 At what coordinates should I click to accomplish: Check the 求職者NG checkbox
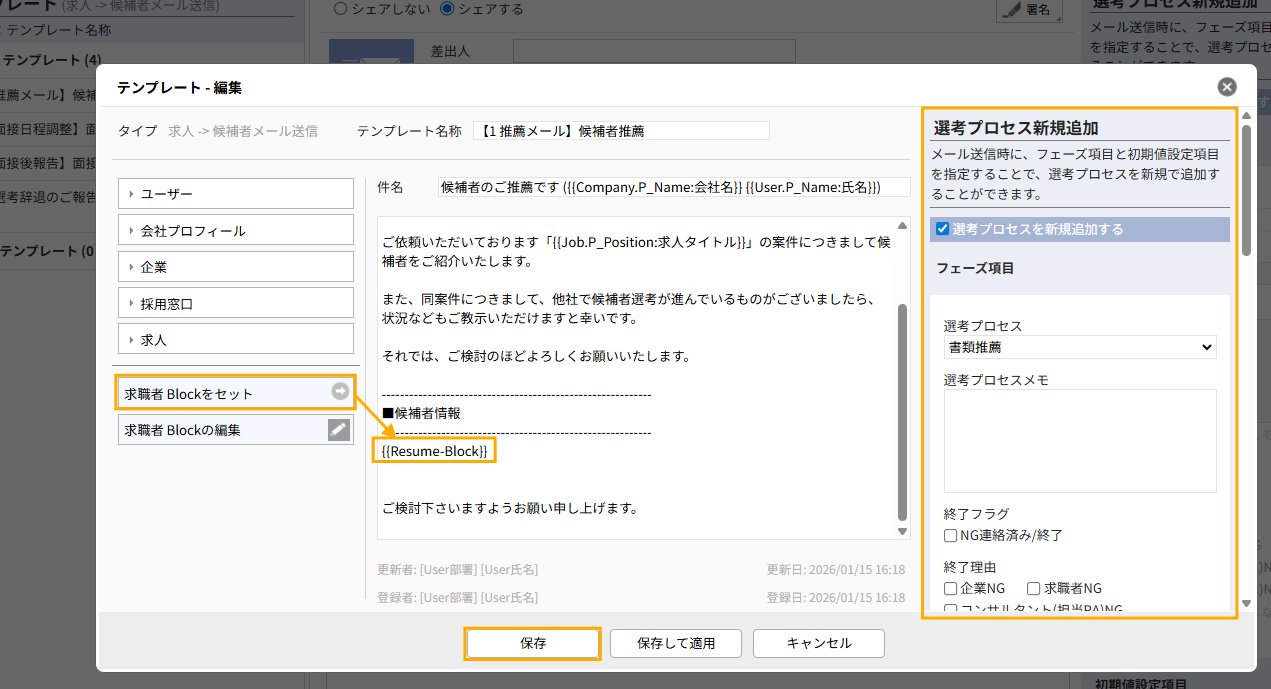pos(1034,588)
